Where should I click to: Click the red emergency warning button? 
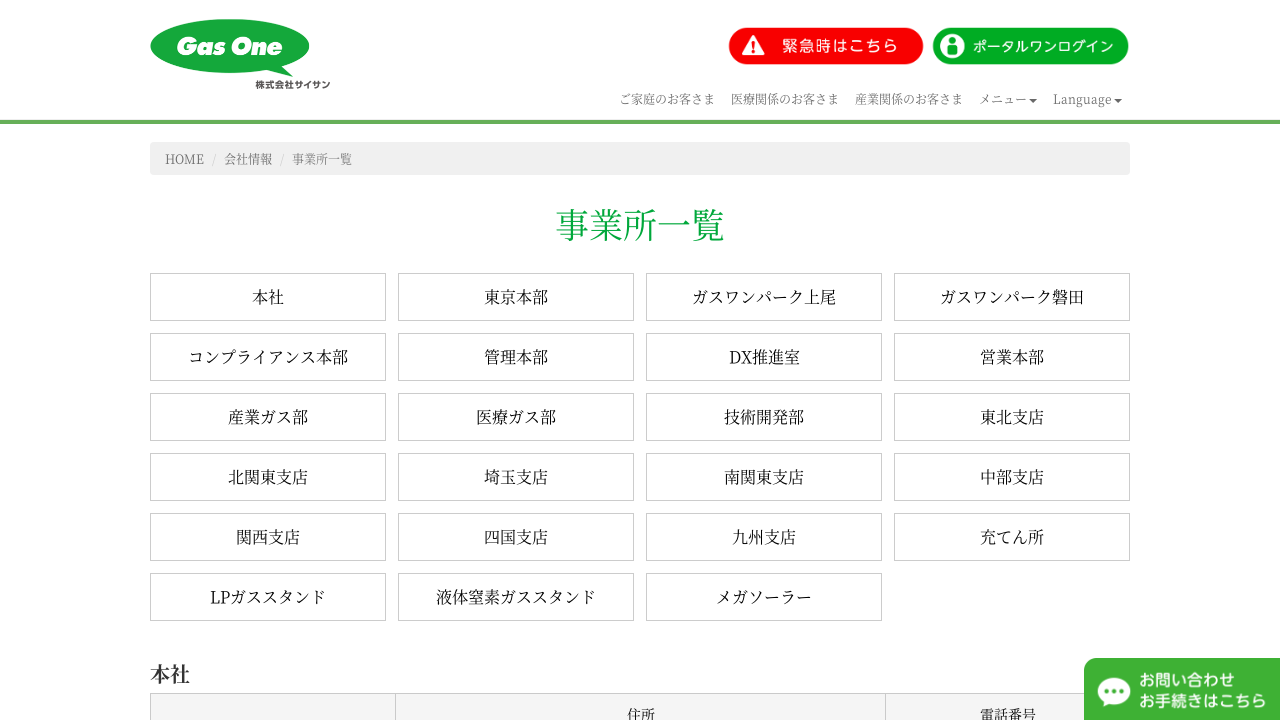click(825, 46)
